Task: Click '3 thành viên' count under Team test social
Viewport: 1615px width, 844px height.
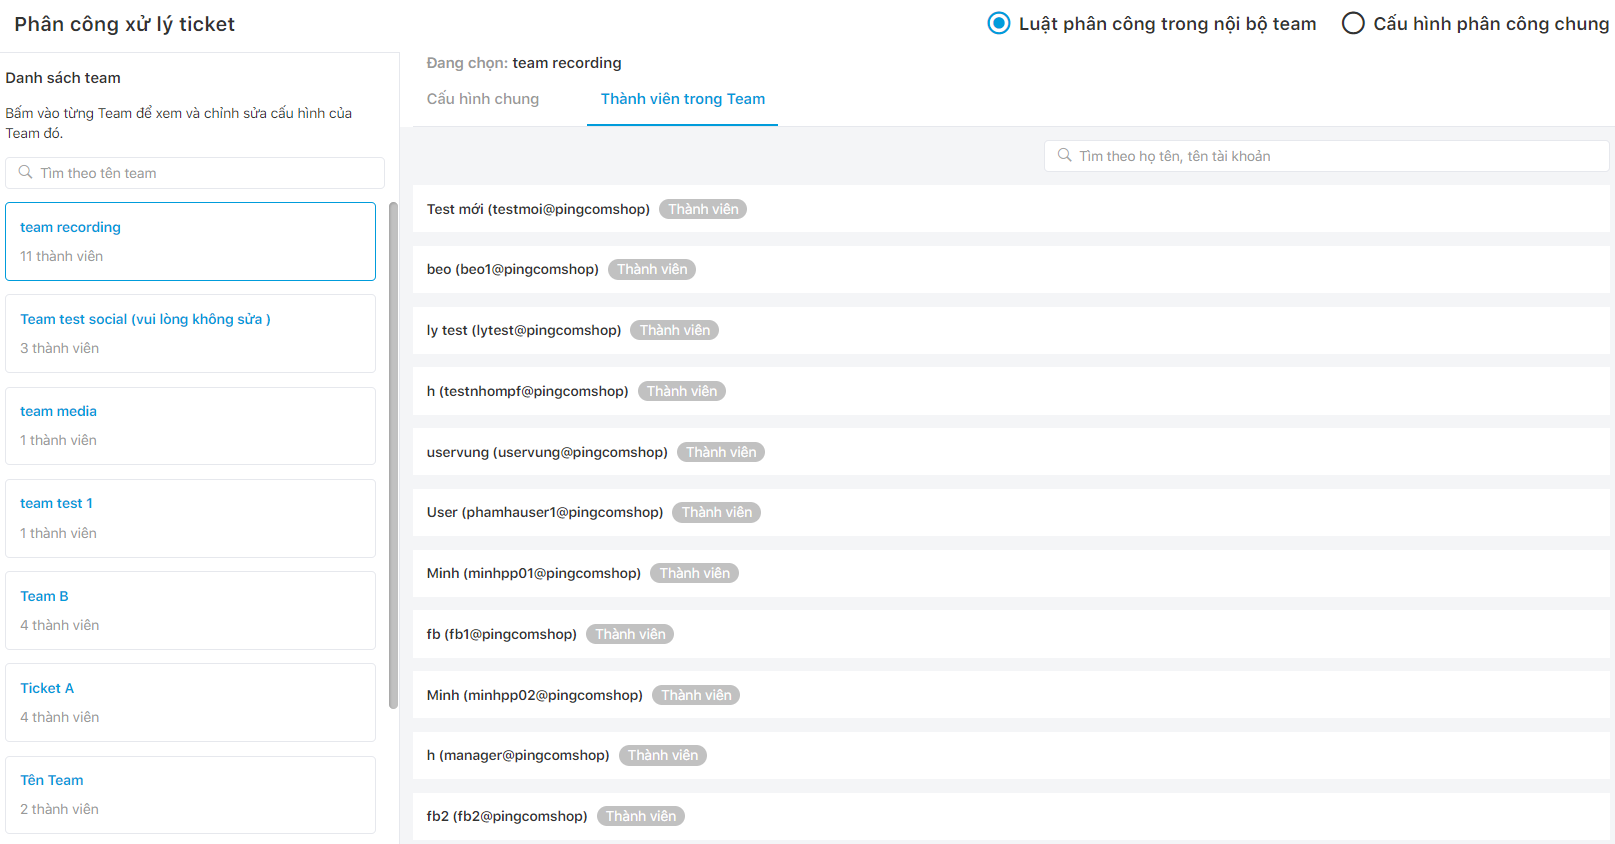Action: click(x=59, y=348)
